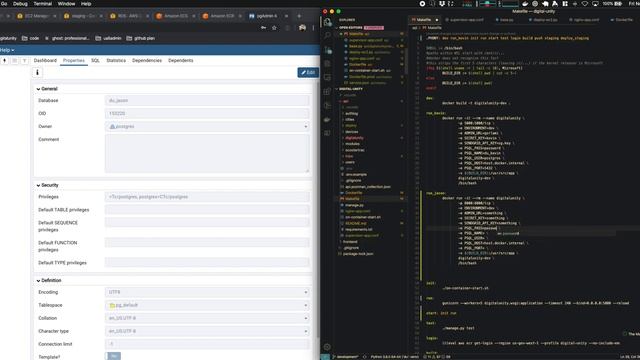Open api.postman_collection.json in explorer
Viewport: 640px width, 360px height.
(368, 187)
